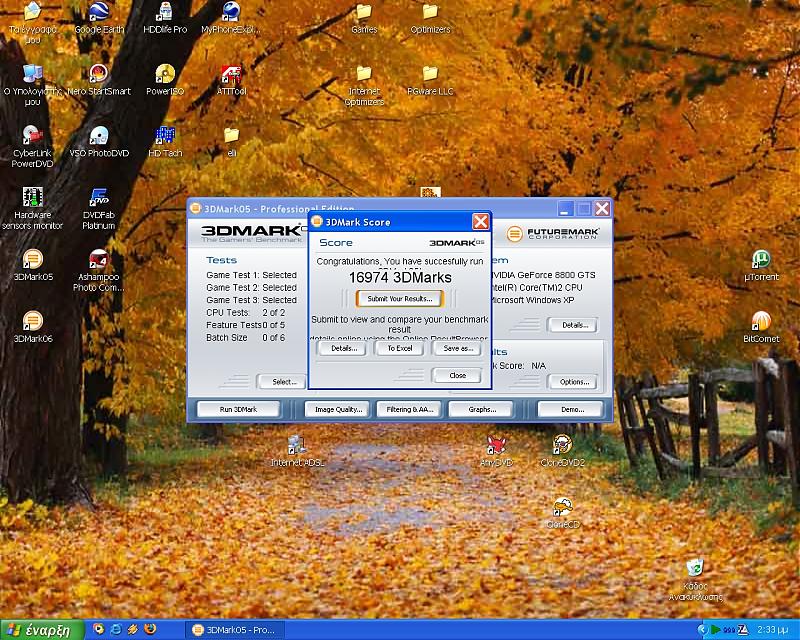The image size is (800, 640).
Task: Click Save as button in Score dialog
Action: [458, 348]
